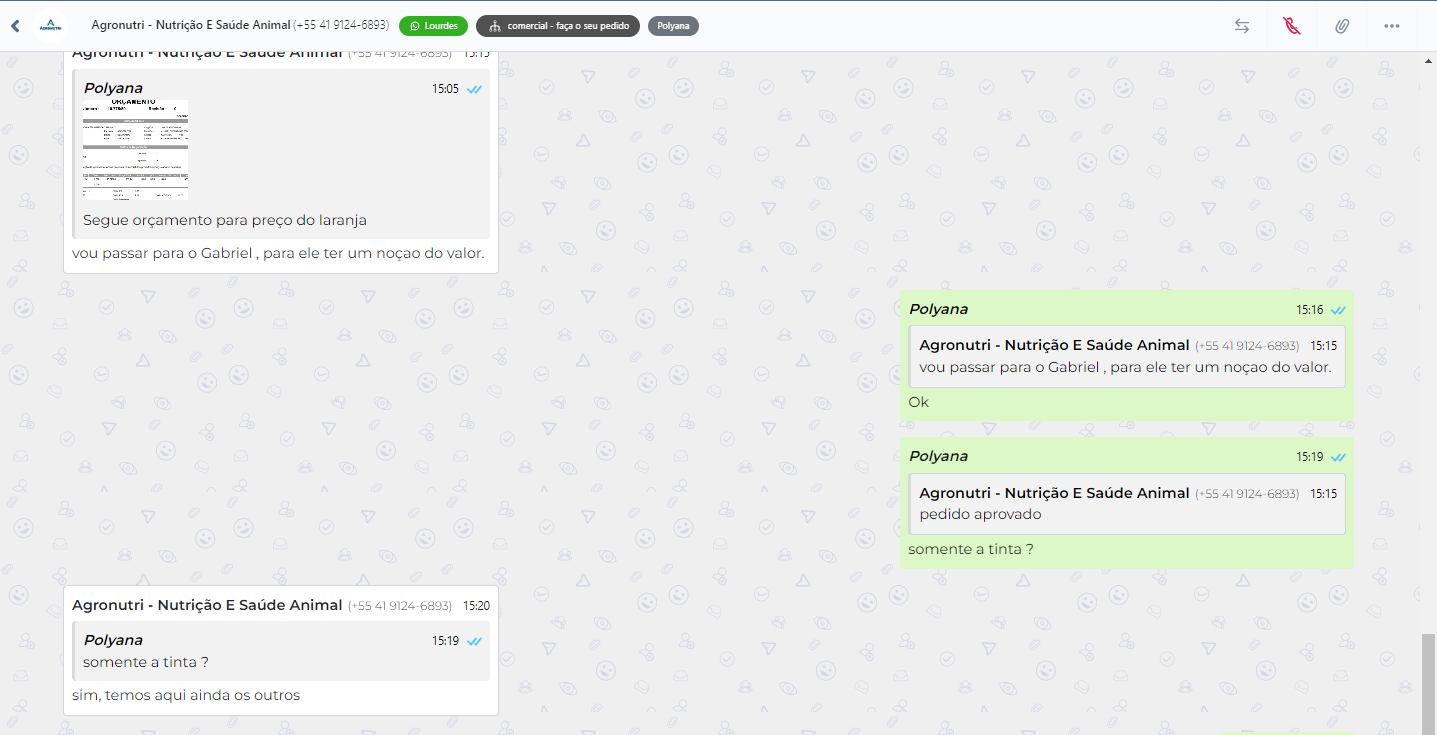Click quoted 'pedido aprovado' message
Image resolution: width=1437 pixels, height=735 pixels.
(1126, 504)
